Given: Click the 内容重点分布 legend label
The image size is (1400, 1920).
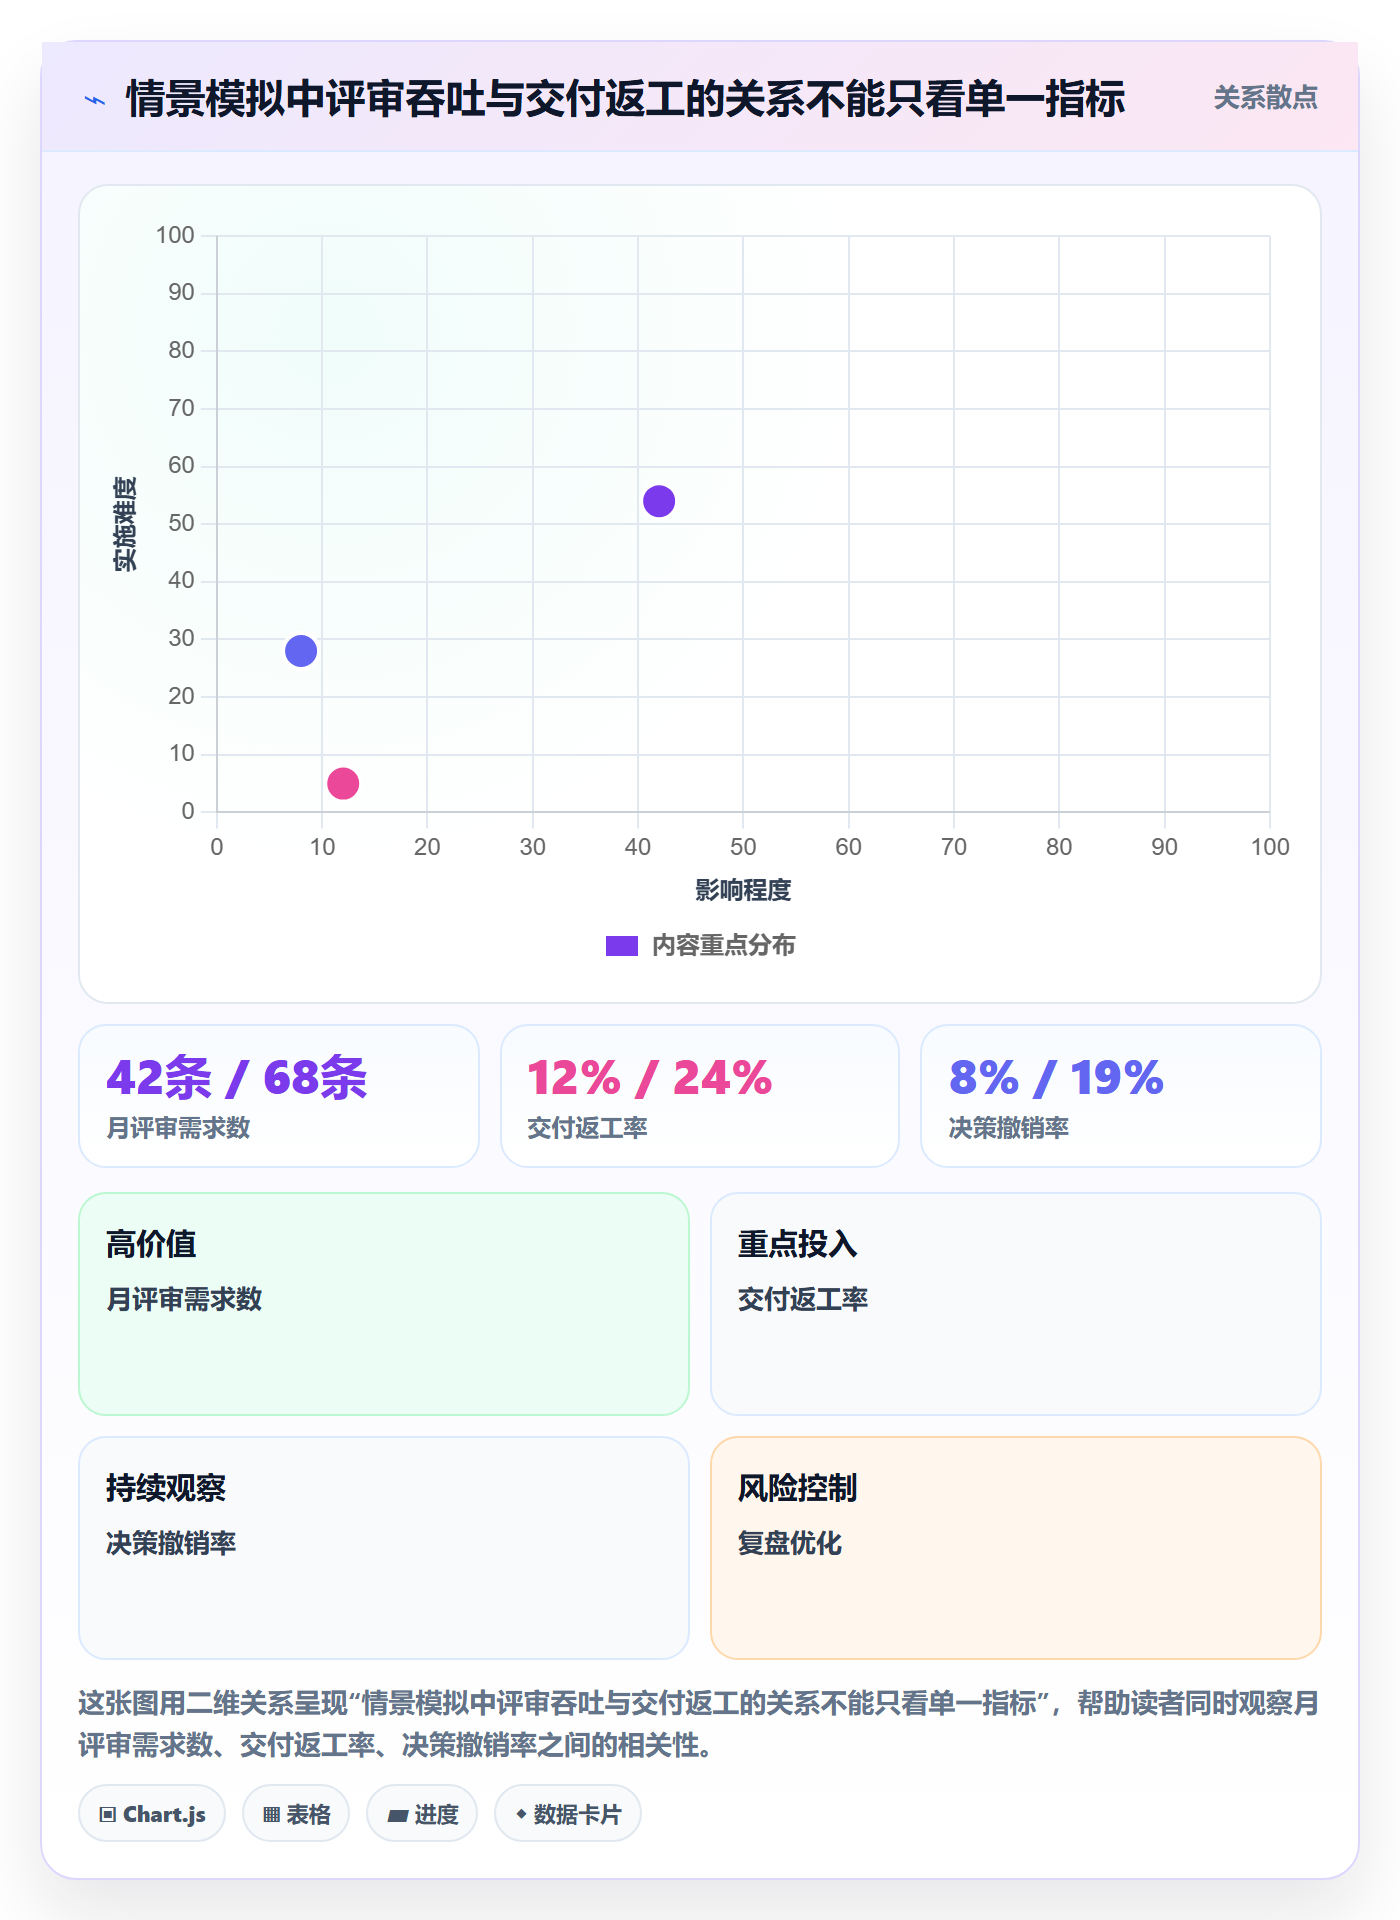Looking at the screenshot, I should click(723, 946).
